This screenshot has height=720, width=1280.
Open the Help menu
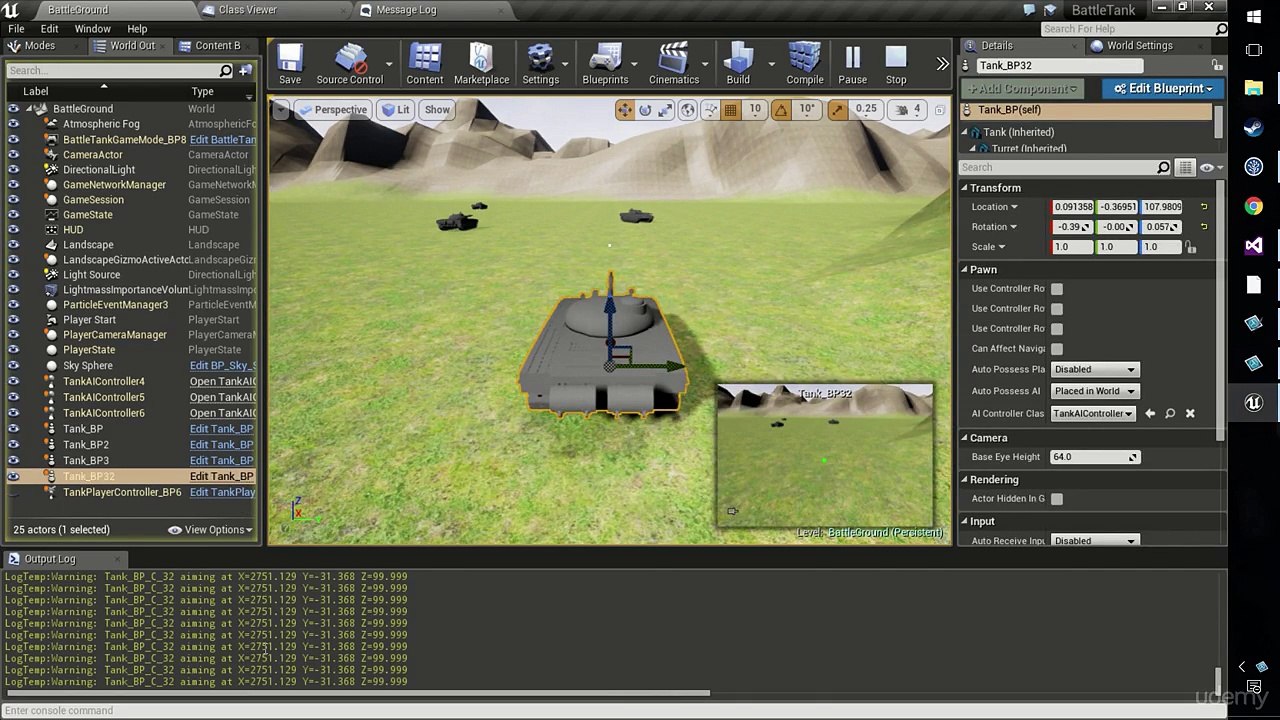coord(137,29)
